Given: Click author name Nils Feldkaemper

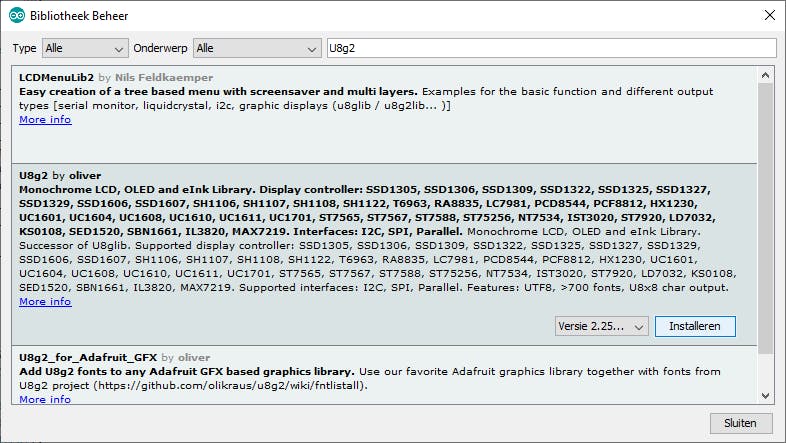Looking at the screenshot, I should 164,77.
